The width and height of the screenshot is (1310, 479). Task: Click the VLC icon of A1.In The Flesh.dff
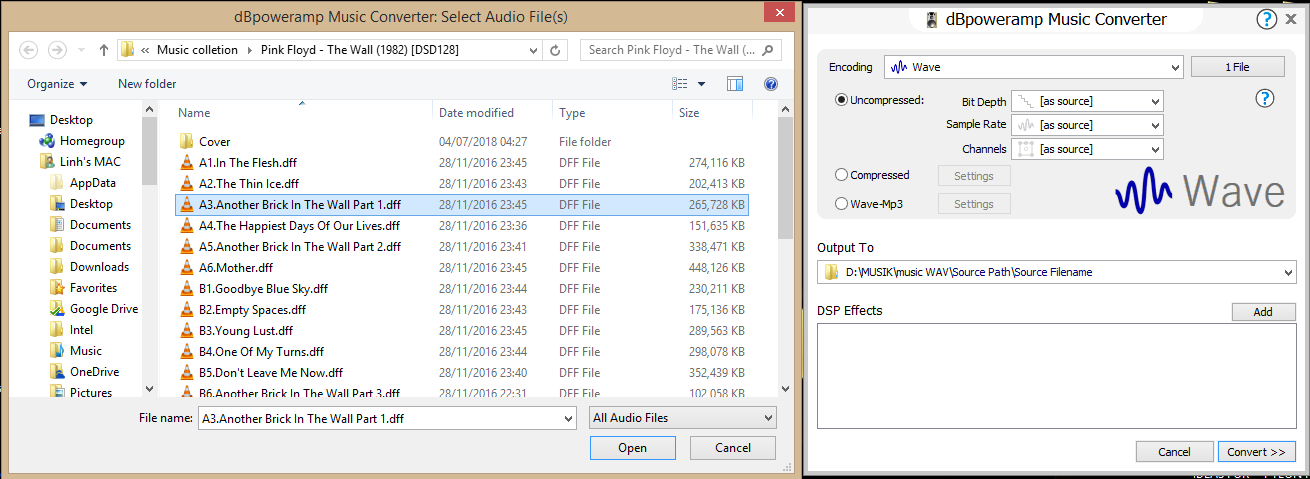pos(185,163)
